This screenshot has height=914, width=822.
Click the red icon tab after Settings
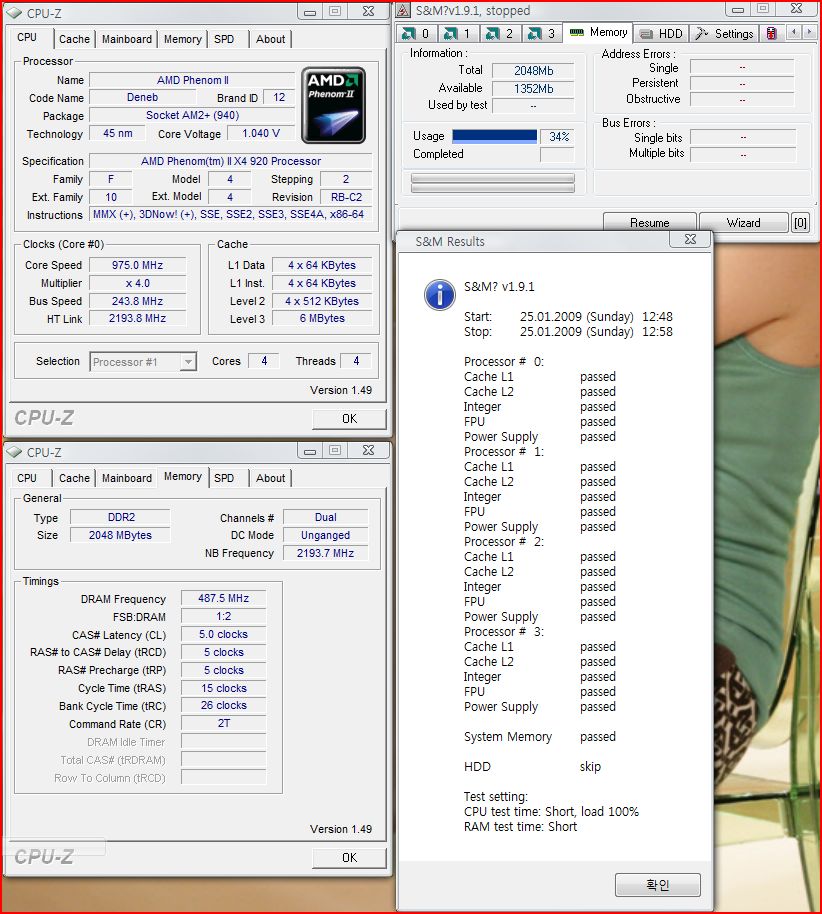pyautogui.click(x=771, y=34)
